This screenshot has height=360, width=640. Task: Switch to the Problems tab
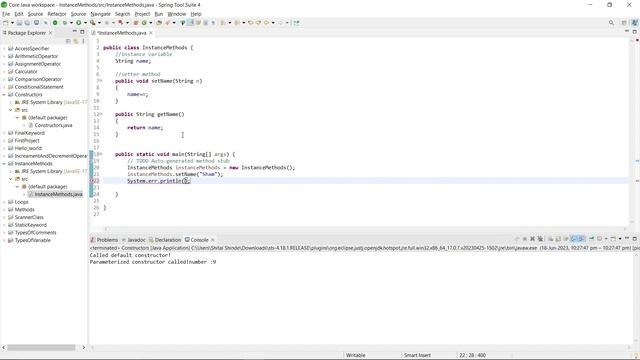tap(104, 240)
